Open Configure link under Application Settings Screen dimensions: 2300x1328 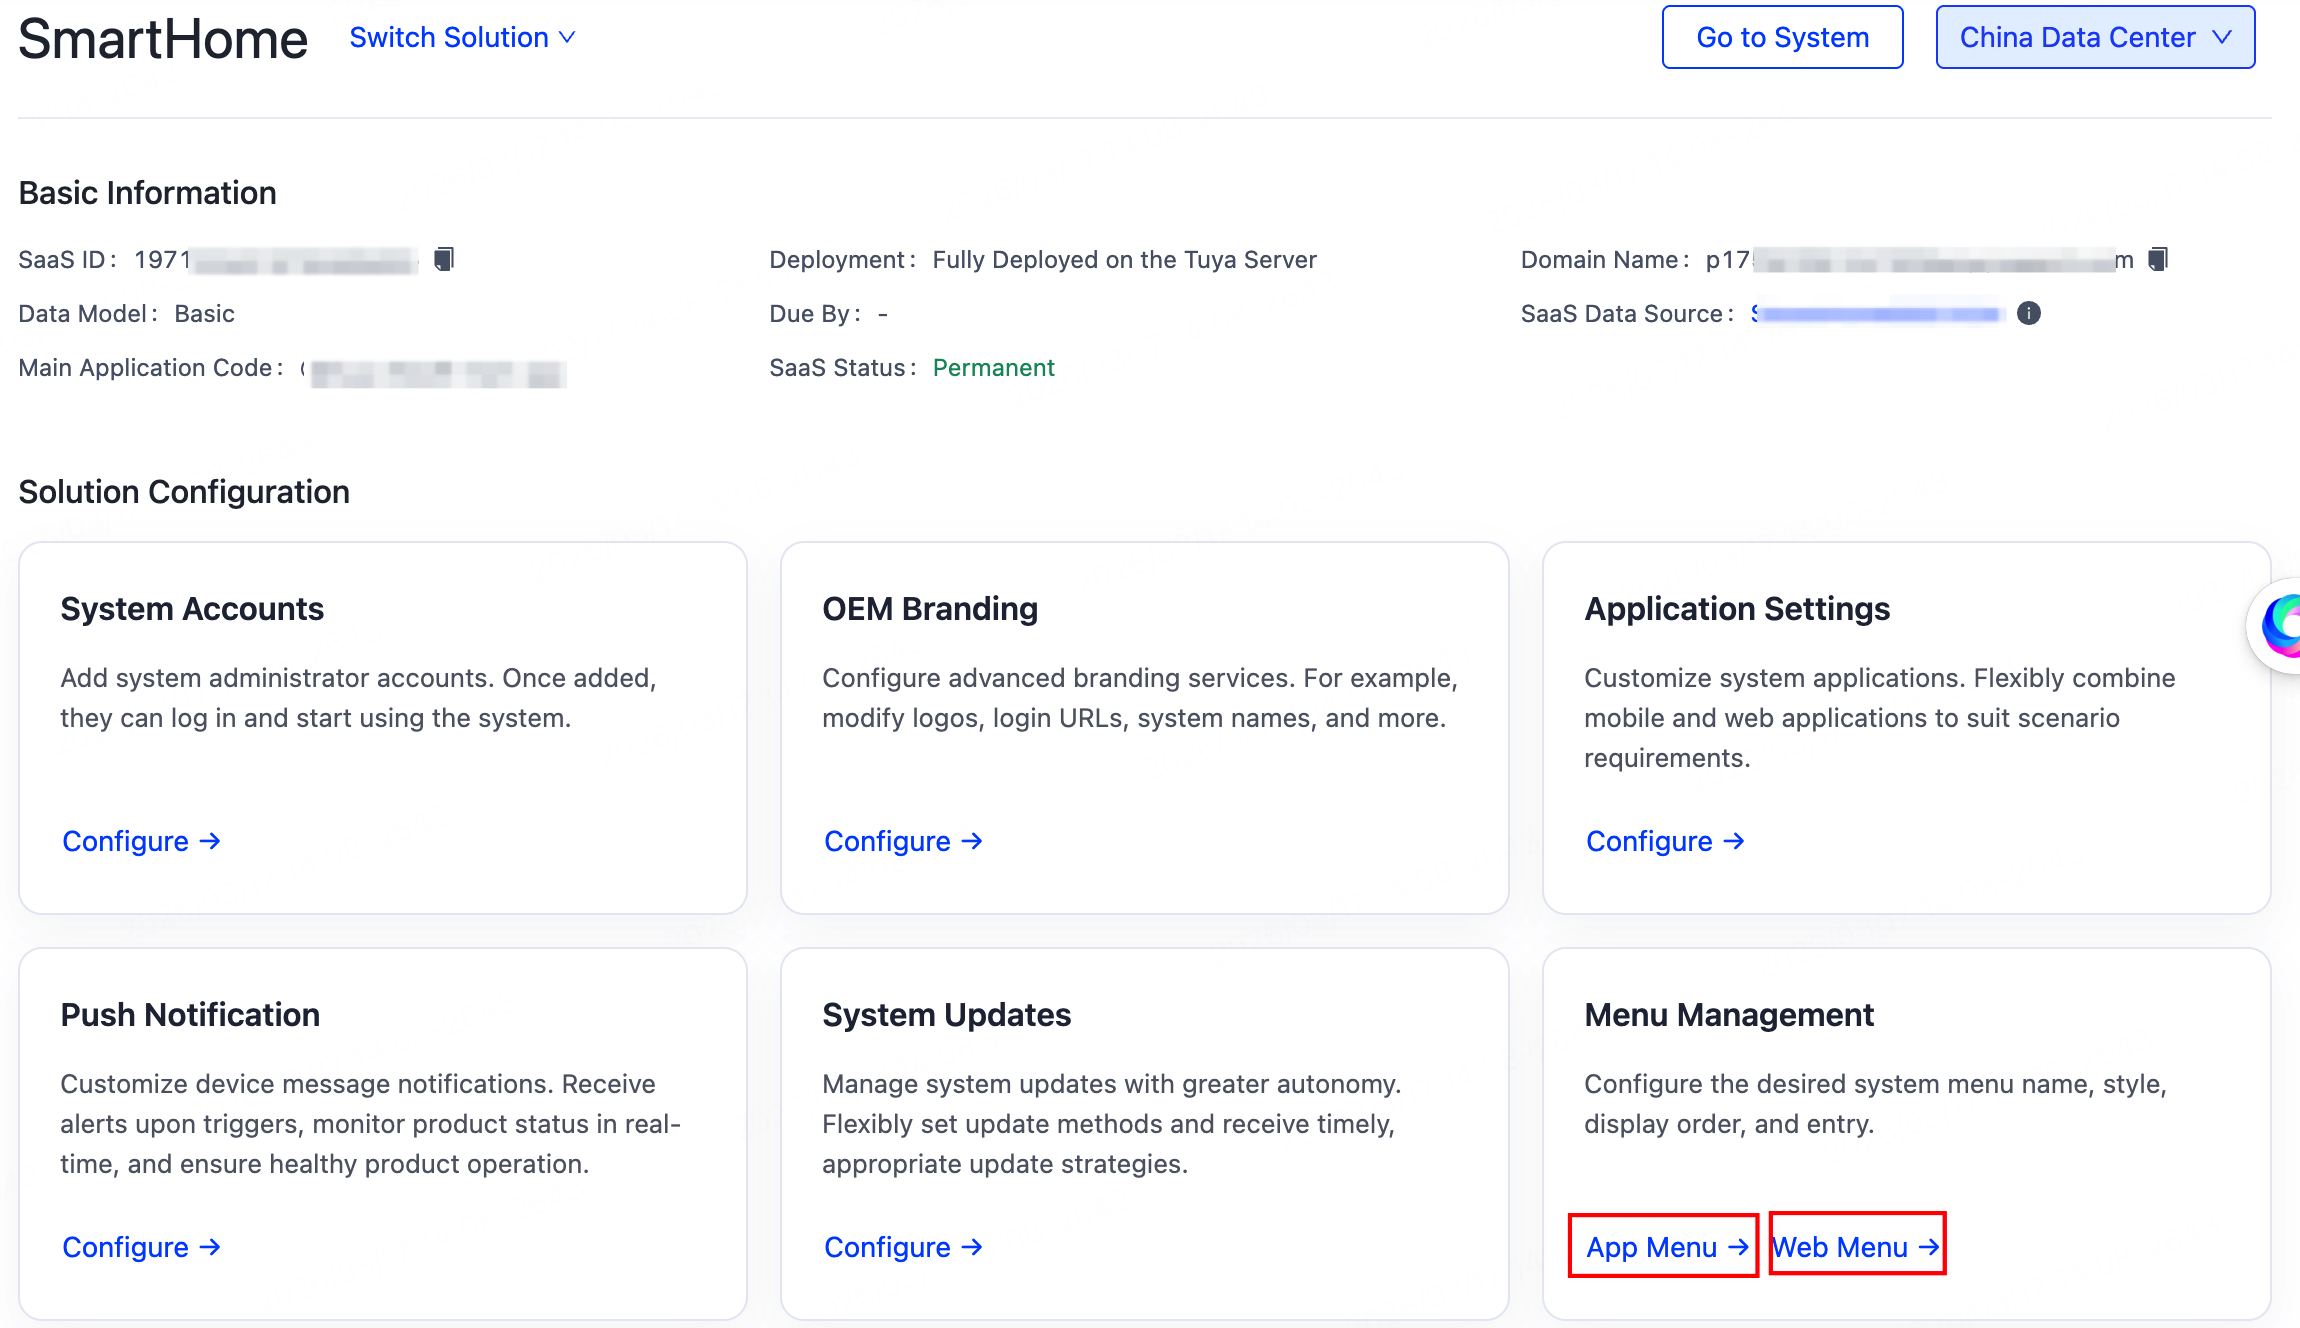(1650, 841)
